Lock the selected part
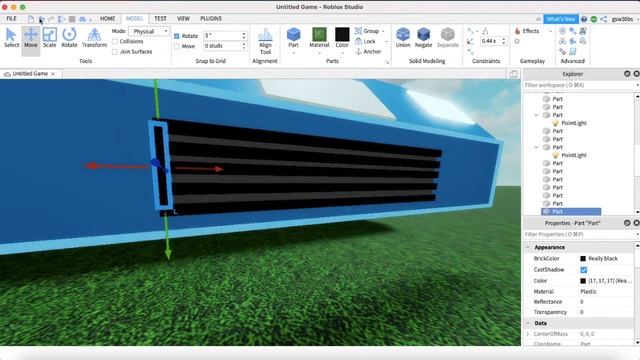Screen dimensions: 640x360 [365, 41]
